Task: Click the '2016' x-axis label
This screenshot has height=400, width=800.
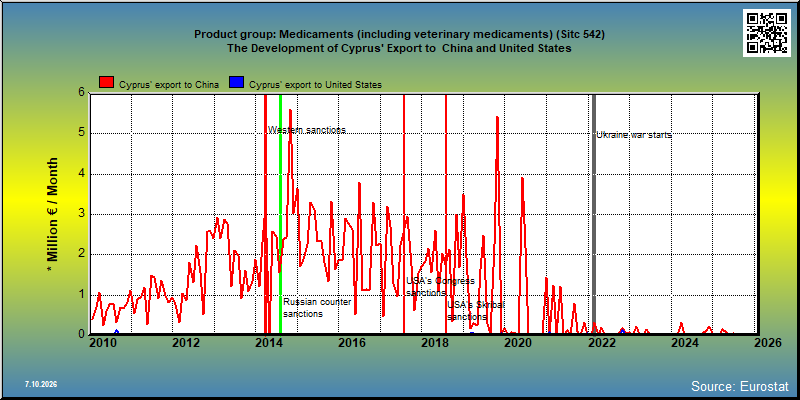Action: [x=352, y=343]
